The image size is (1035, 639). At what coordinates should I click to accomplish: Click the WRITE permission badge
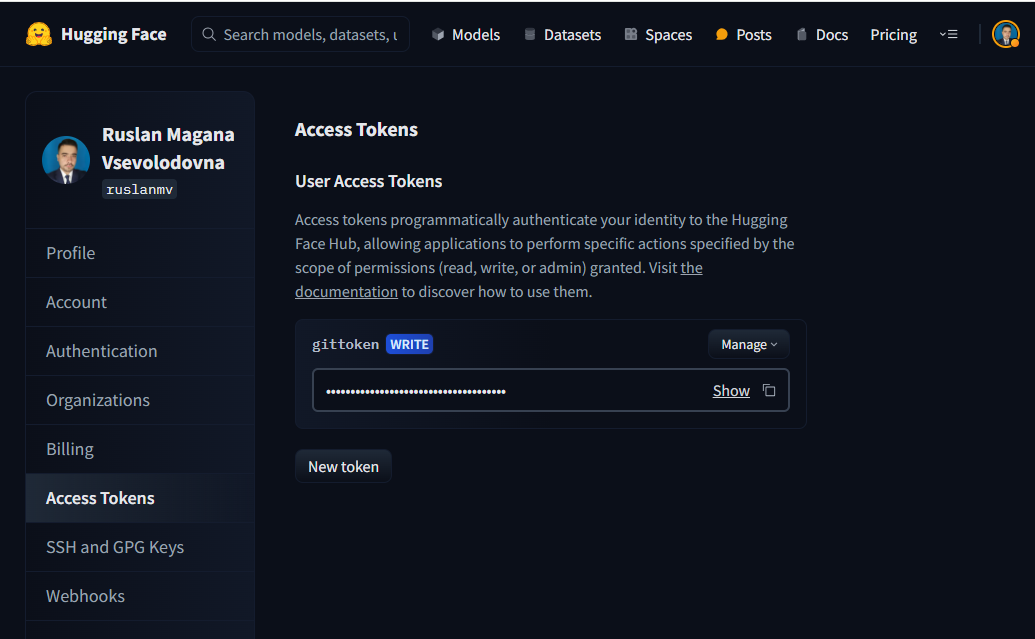click(409, 344)
